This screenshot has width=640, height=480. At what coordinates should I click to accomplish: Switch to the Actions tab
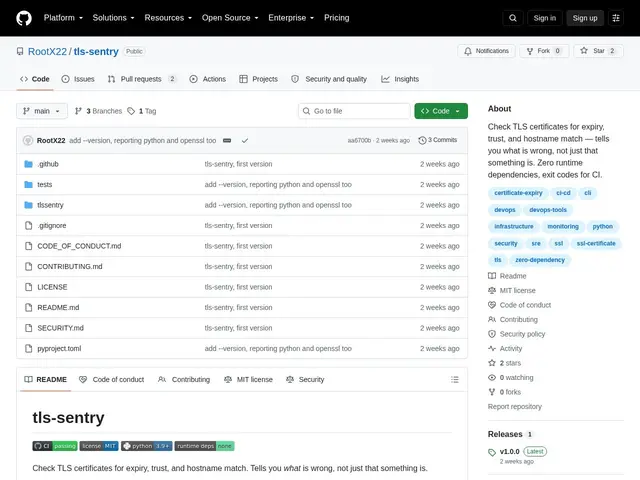(207, 79)
